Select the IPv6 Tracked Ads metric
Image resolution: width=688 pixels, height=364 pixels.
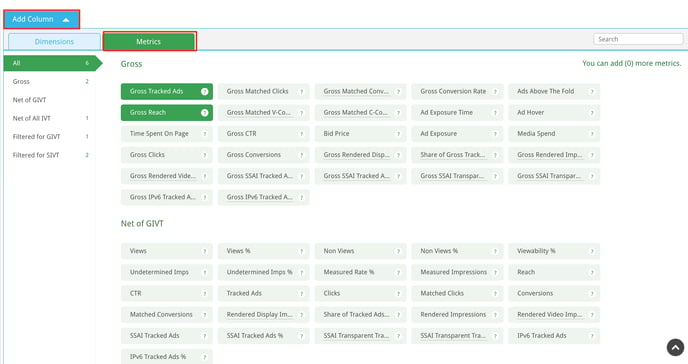pos(554,336)
